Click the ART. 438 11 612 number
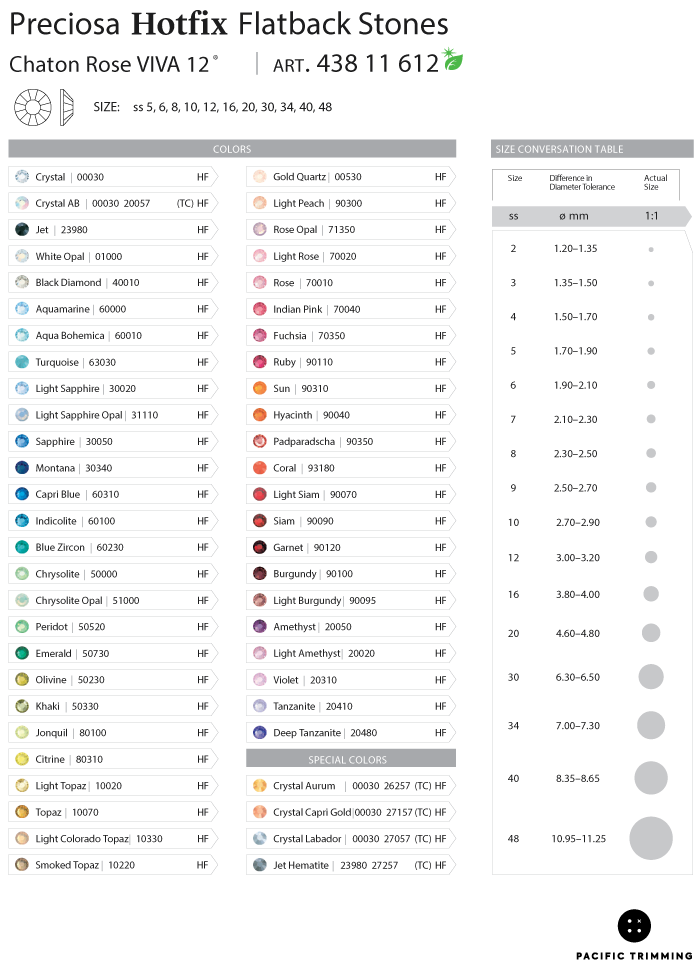The height and width of the screenshot is (972, 700). click(x=377, y=63)
